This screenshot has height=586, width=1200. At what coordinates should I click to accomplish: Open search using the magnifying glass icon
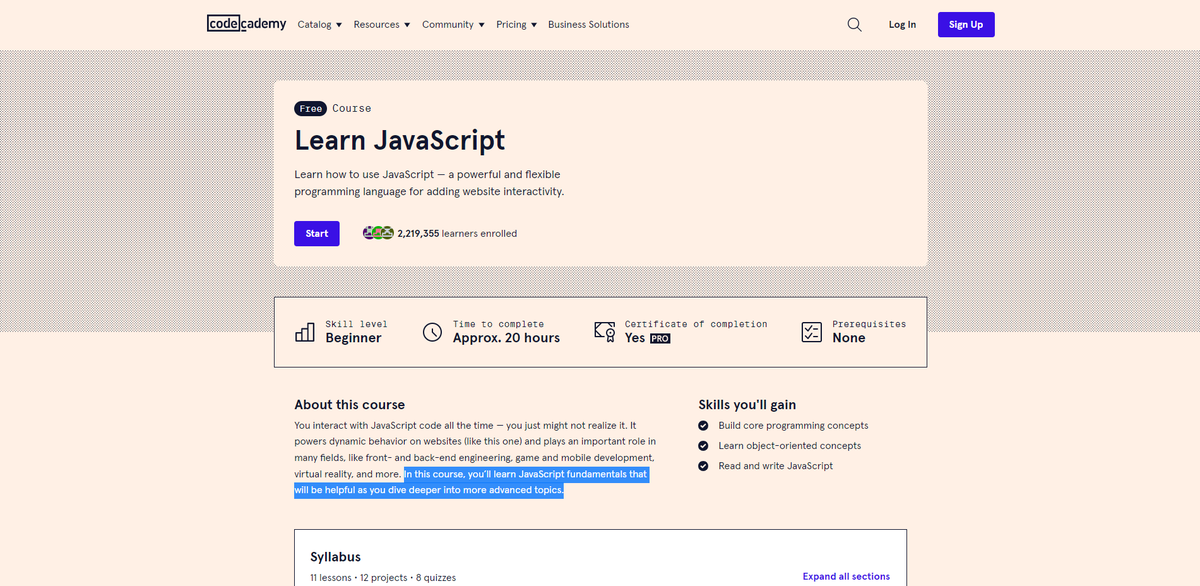(x=854, y=24)
